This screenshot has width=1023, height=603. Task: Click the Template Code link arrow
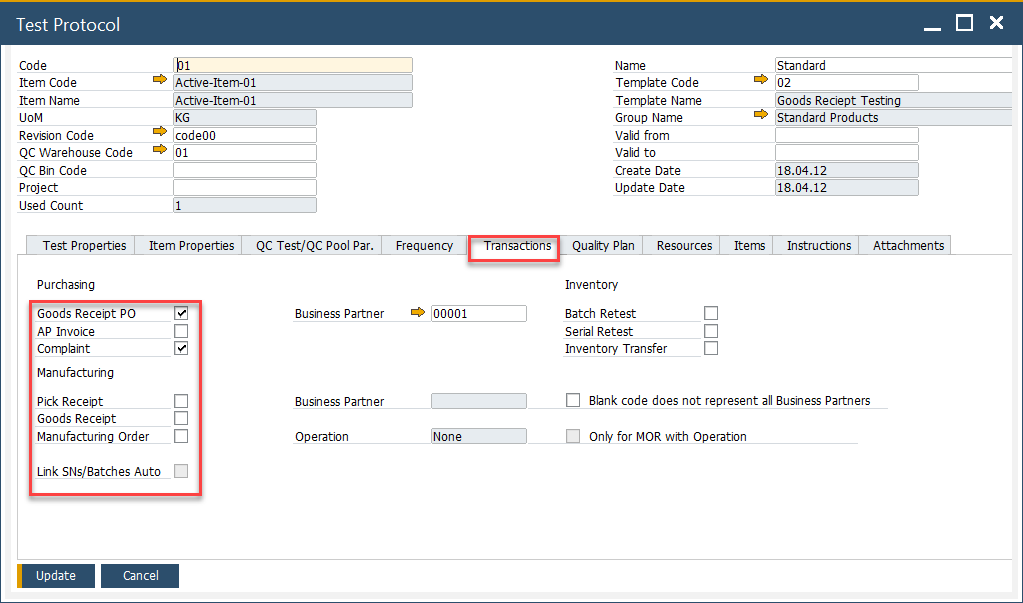[x=762, y=82]
